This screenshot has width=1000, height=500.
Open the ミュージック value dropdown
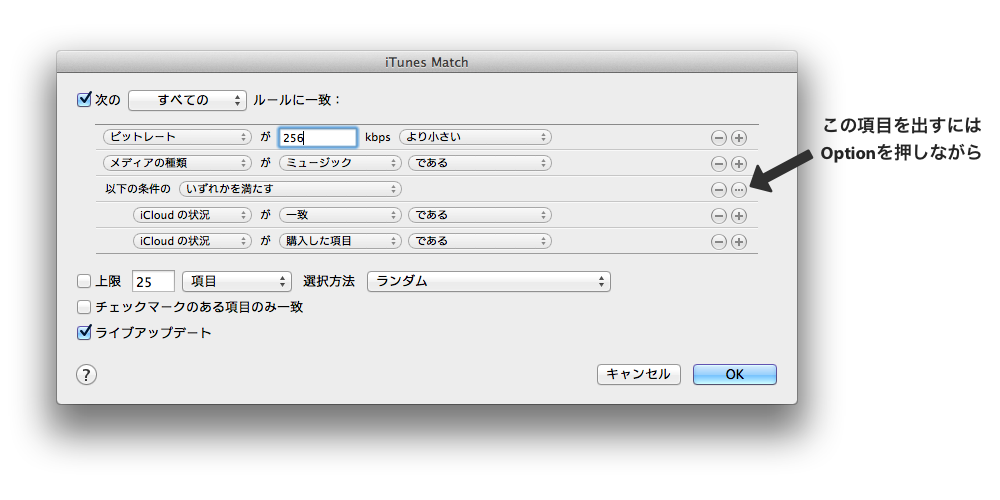point(341,163)
